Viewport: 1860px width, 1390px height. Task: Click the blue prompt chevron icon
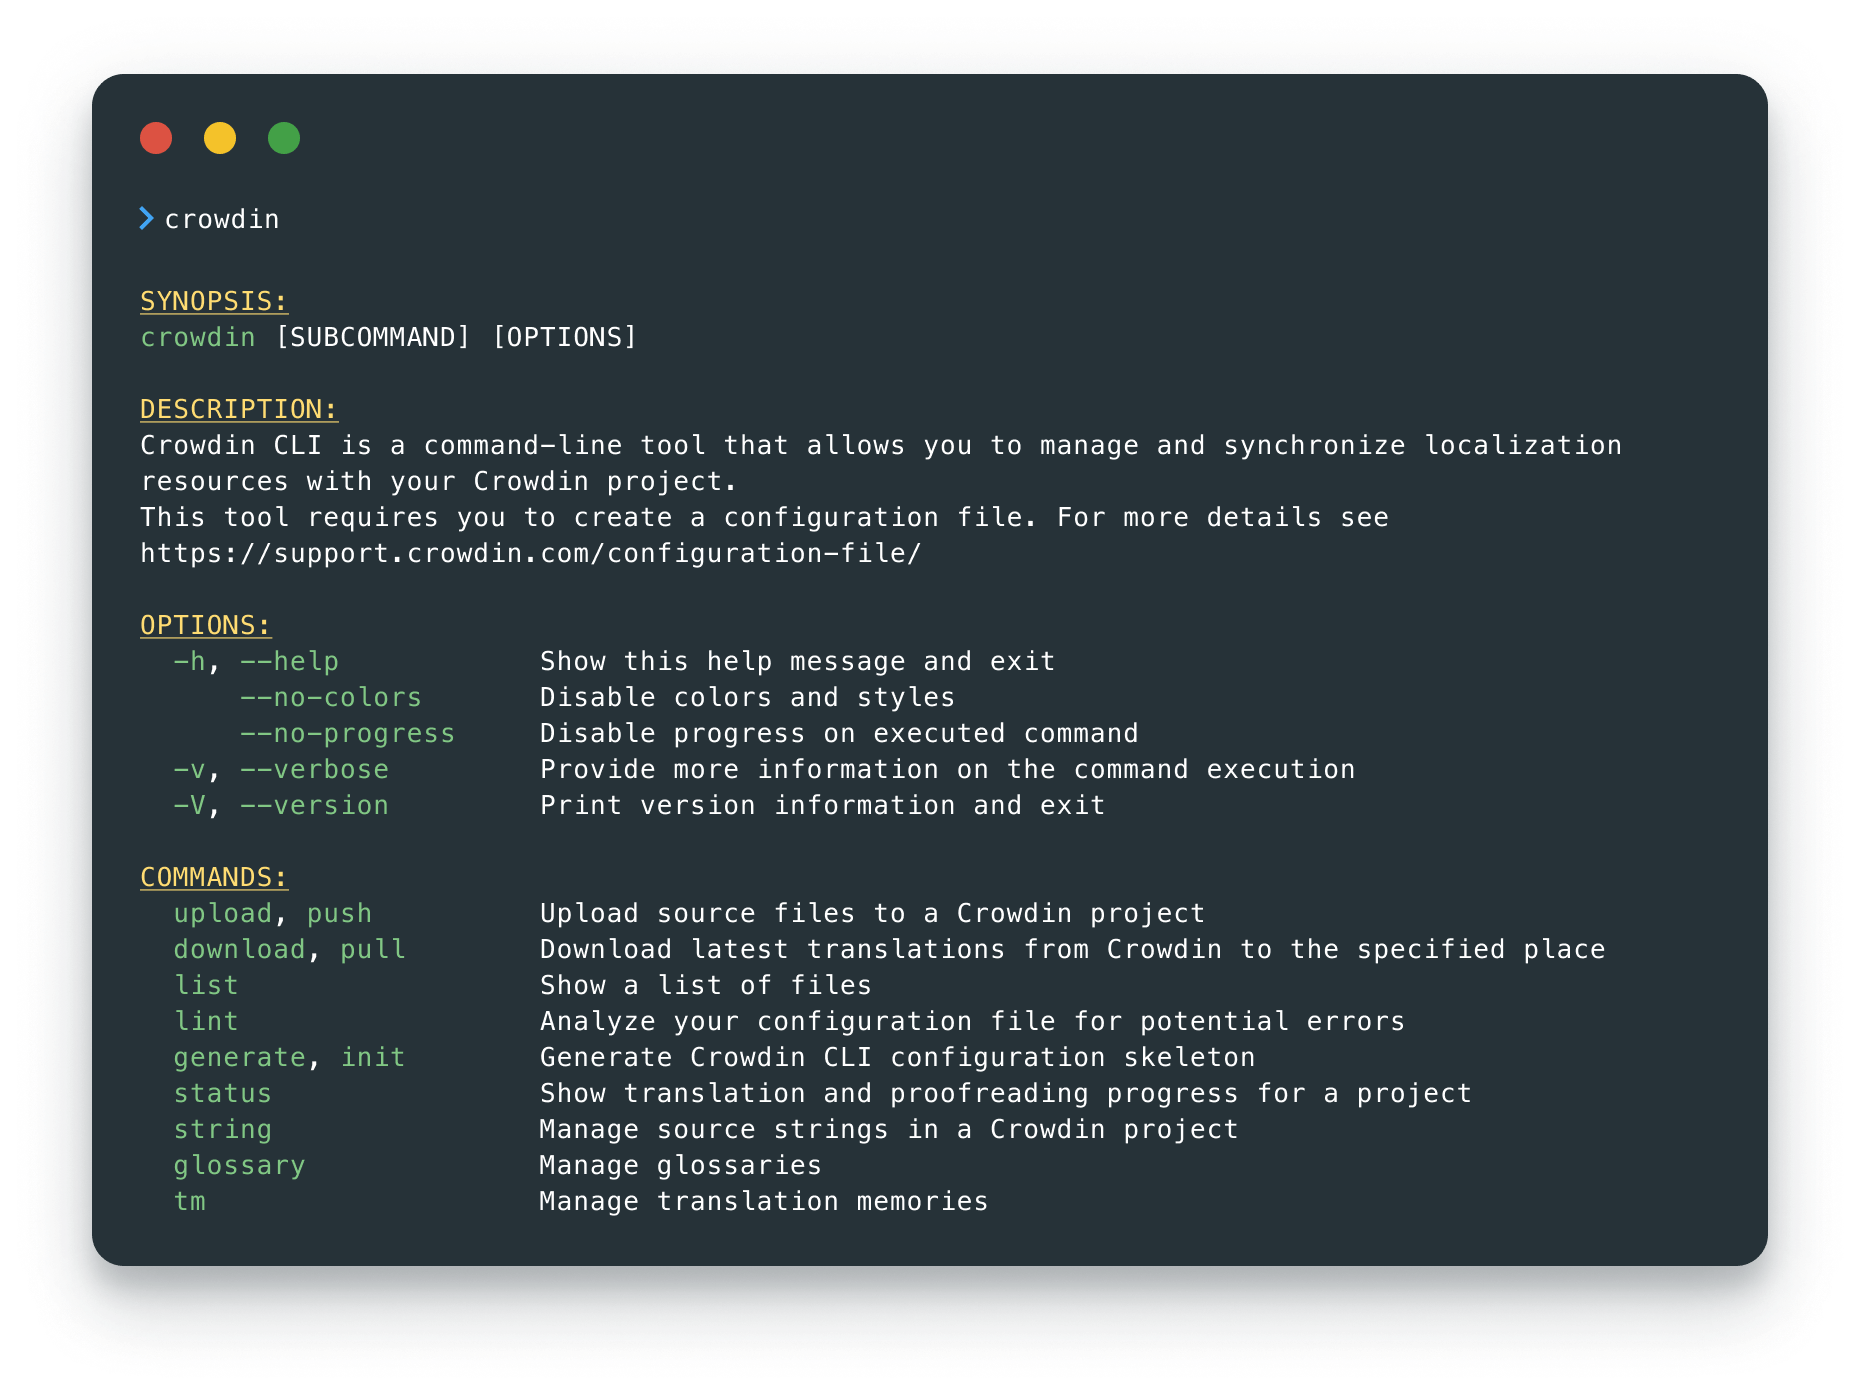click(x=146, y=219)
